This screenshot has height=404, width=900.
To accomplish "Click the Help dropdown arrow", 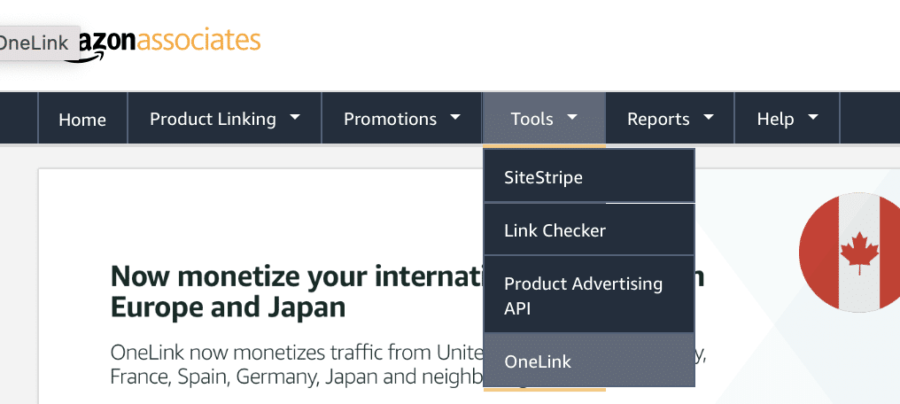I will click(812, 117).
